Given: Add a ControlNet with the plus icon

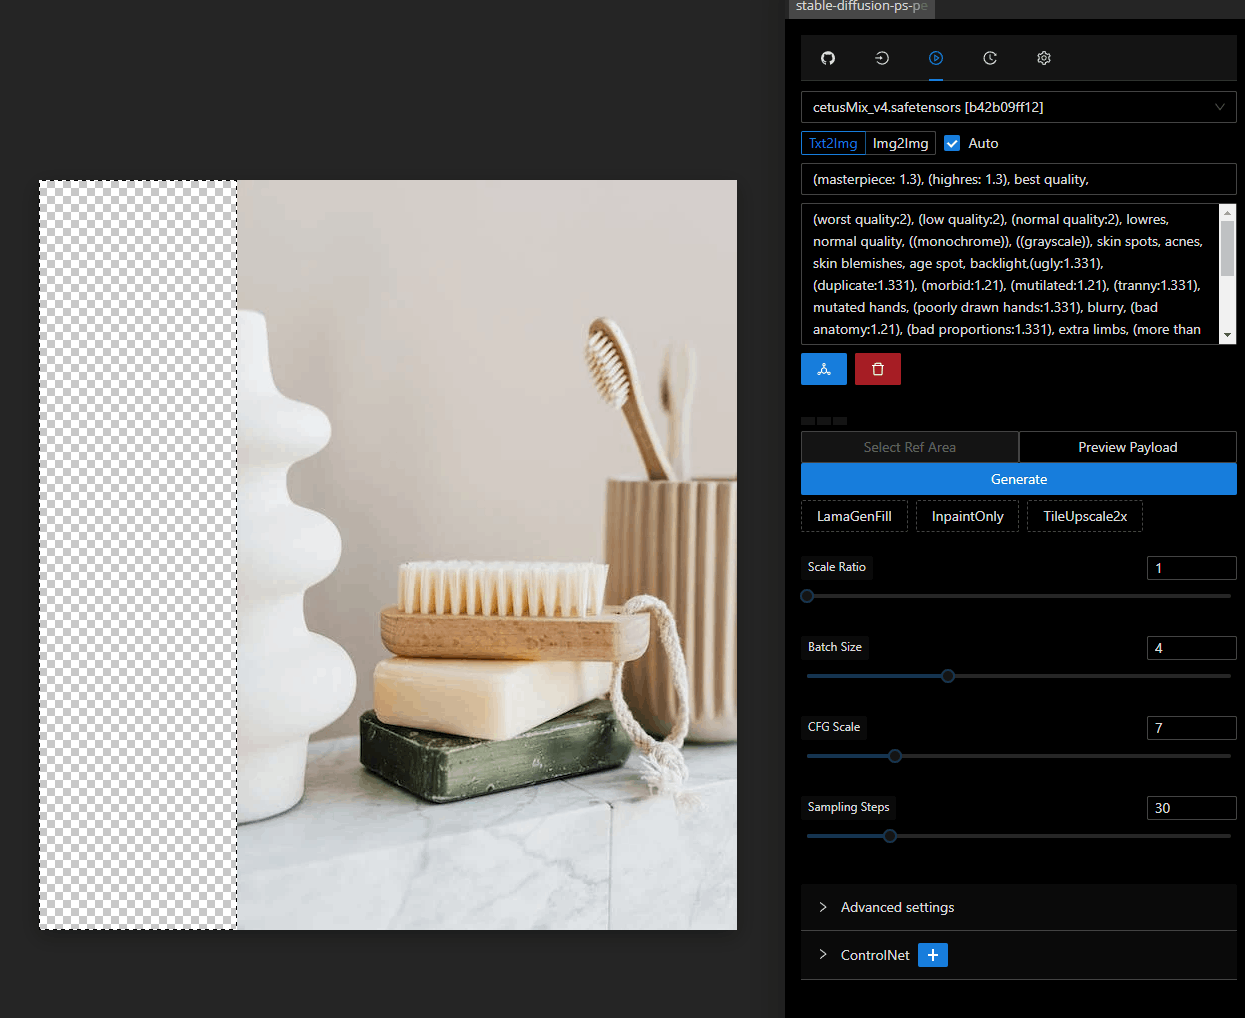Looking at the screenshot, I should pos(932,955).
